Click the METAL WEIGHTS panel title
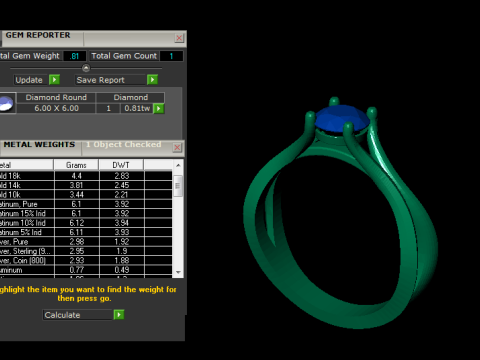This screenshot has height=360, width=480. 39,144
